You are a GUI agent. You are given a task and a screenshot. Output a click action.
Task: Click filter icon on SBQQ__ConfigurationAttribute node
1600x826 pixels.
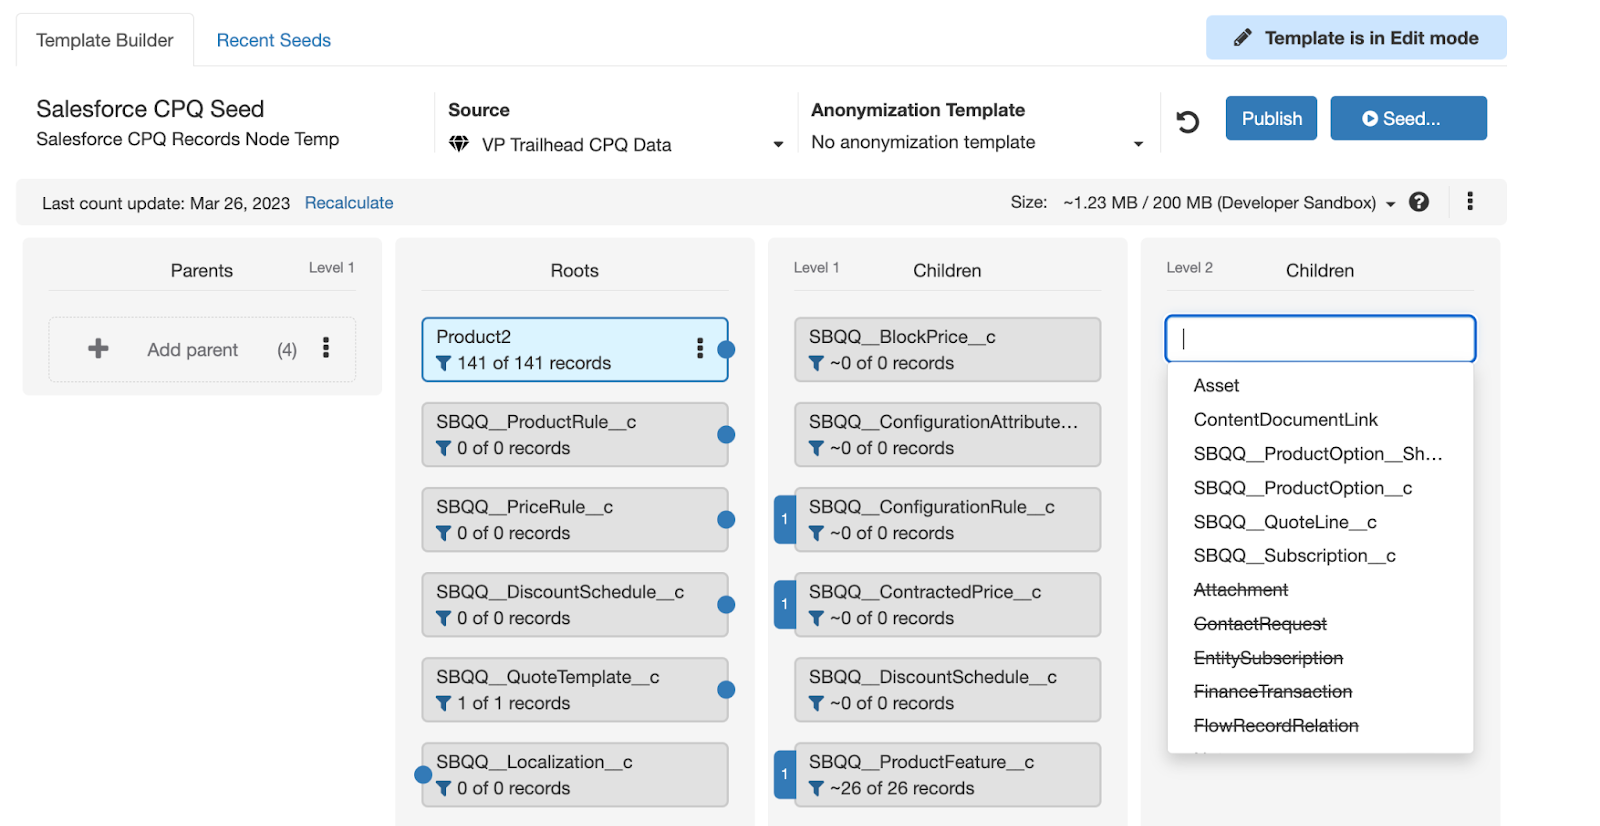click(817, 448)
